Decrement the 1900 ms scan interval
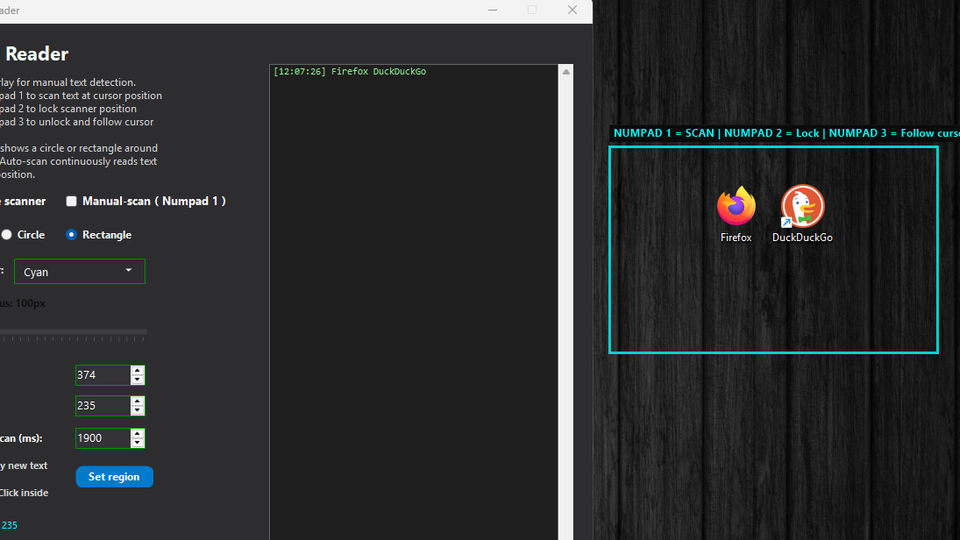The height and width of the screenshot is (540, 960). tap(138, 443)
